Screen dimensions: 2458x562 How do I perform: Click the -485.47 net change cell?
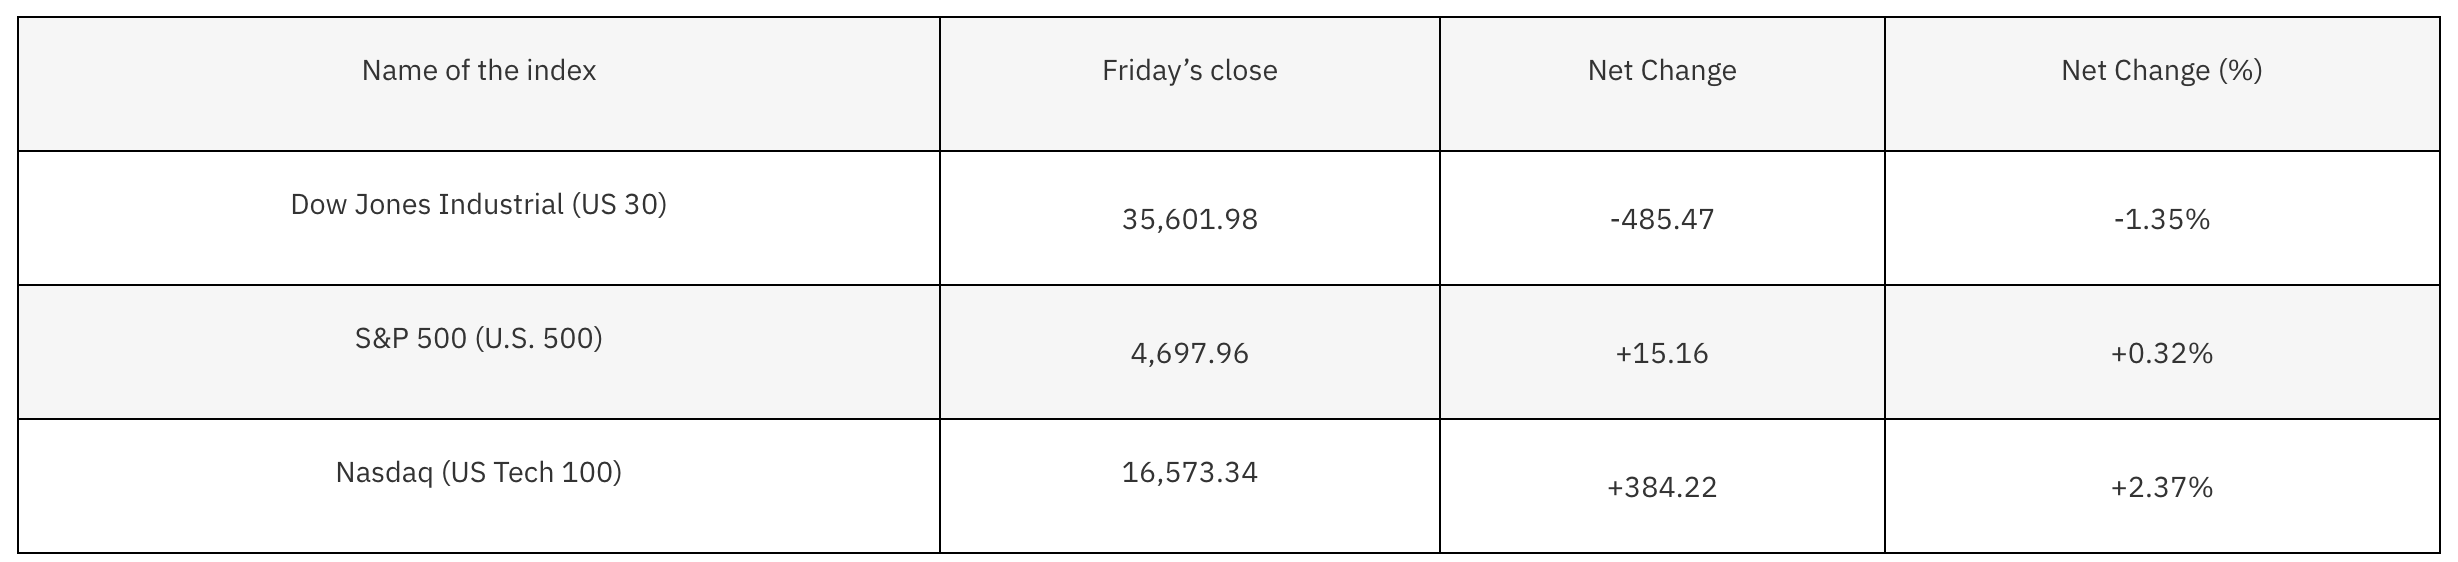point(1661,219)
